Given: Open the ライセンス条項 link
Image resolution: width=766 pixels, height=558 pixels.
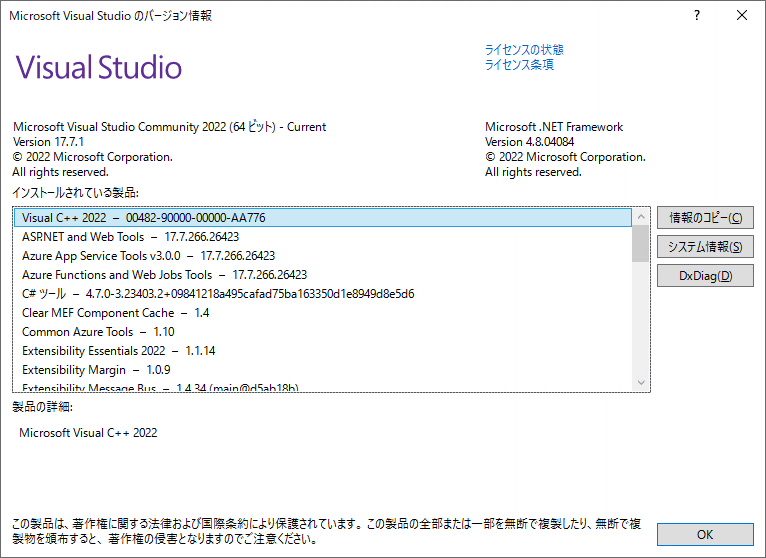Looking at the screenshot, I should coord(519,64).
